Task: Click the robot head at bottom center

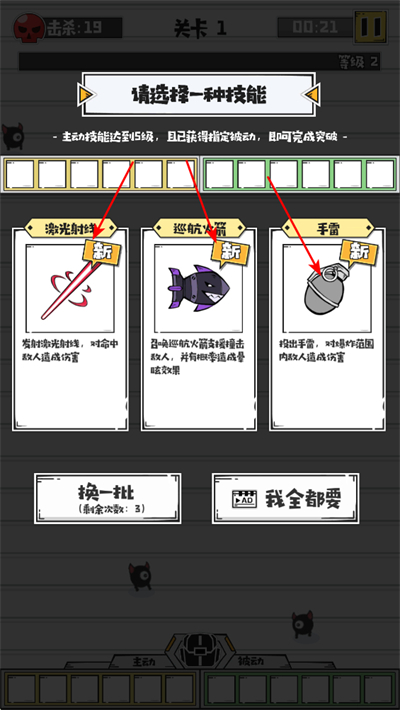Action: [199, 648]
